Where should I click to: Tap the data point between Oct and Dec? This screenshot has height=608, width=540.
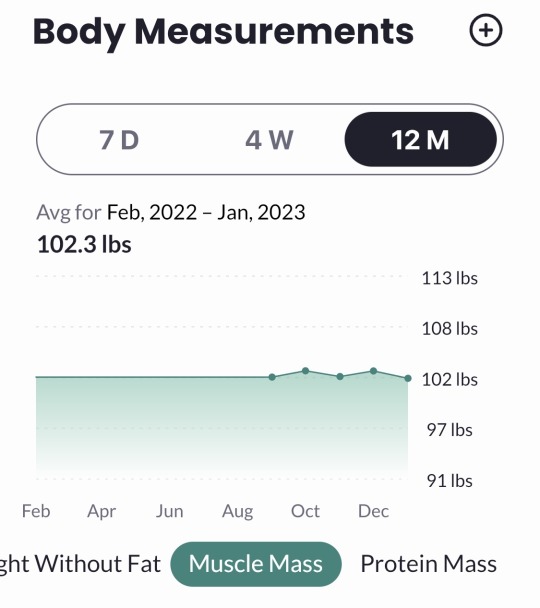(x=340, y=377)
